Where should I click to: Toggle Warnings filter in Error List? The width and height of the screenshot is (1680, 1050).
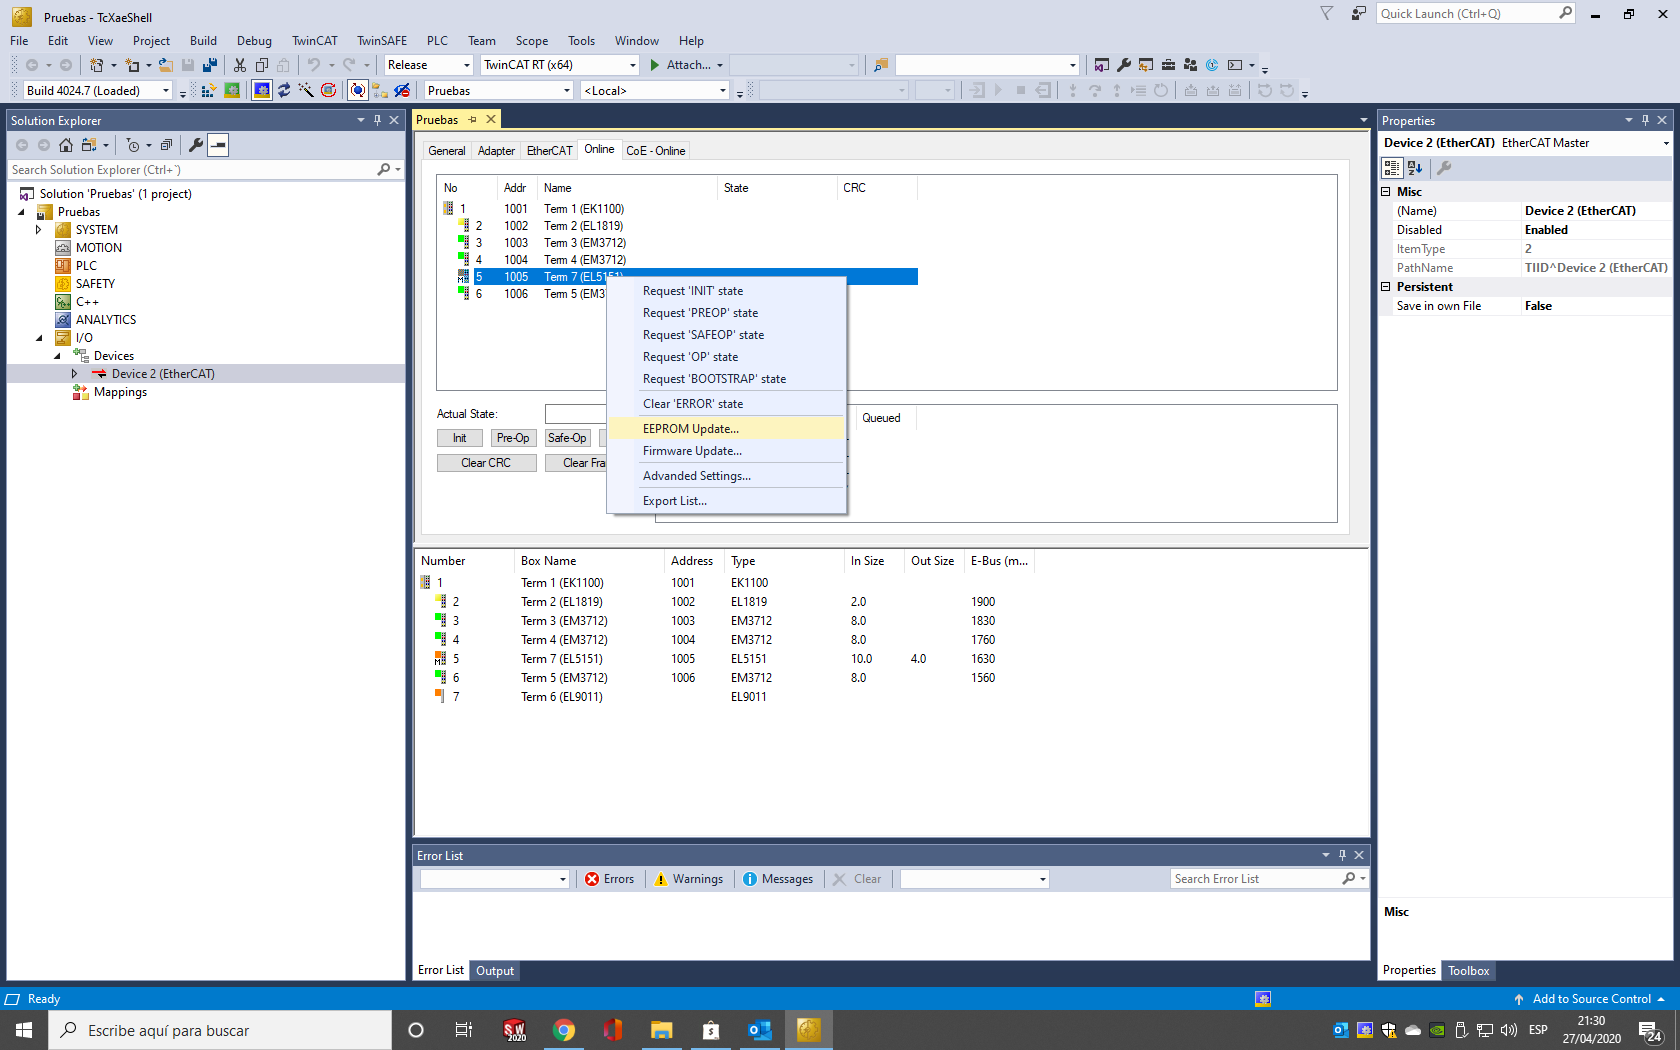point(688,879)
